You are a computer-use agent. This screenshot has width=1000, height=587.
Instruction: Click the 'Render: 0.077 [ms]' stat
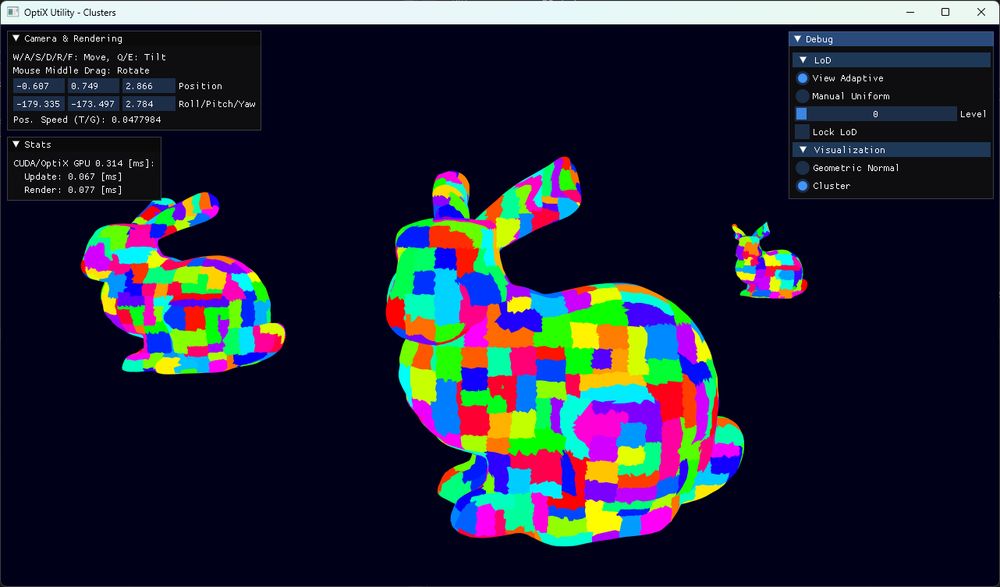(73, 189)
